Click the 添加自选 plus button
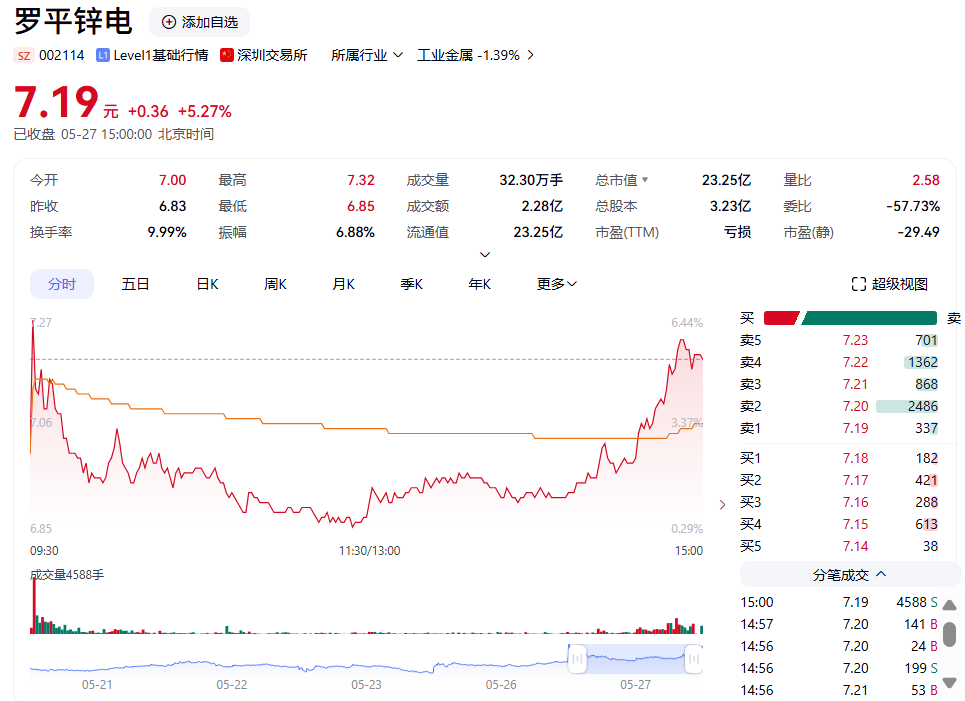This screenshot has height=701, width=965. [169, 22]
